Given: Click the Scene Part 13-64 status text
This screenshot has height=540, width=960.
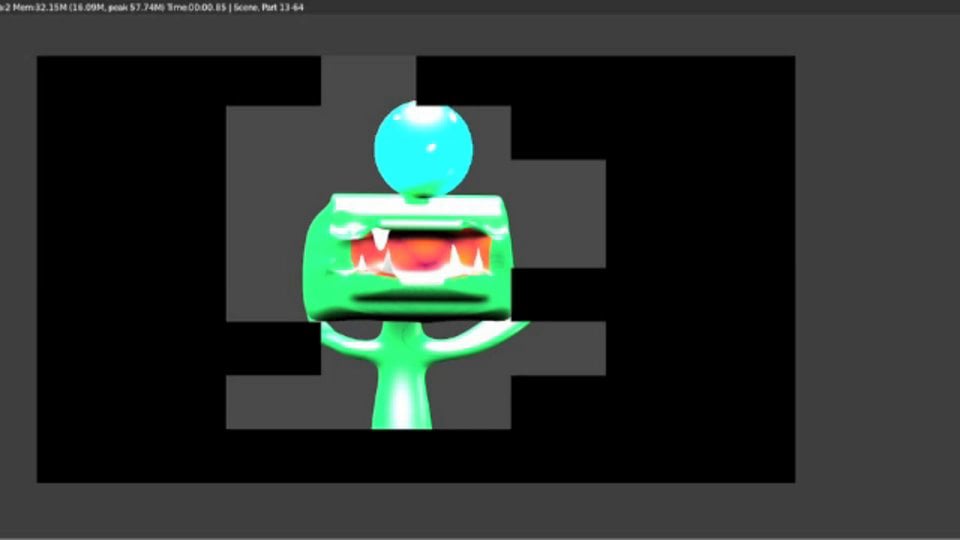Looking at the screenshot, I should pos(268,7).
